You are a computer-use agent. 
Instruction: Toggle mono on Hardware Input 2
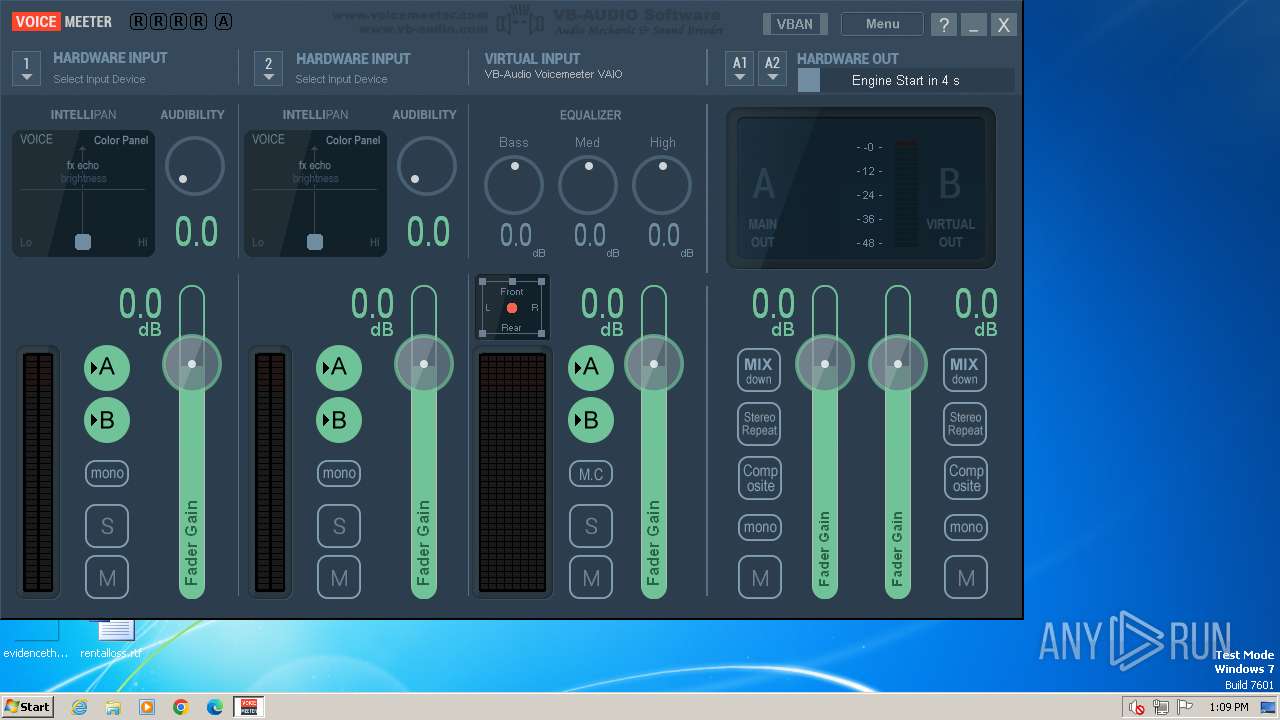pyautogui.click(x=339, y=473)
